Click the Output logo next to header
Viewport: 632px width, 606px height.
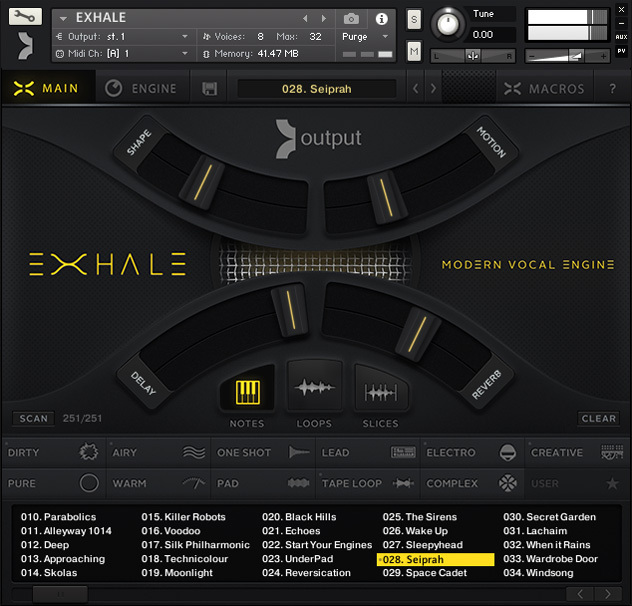25,46
